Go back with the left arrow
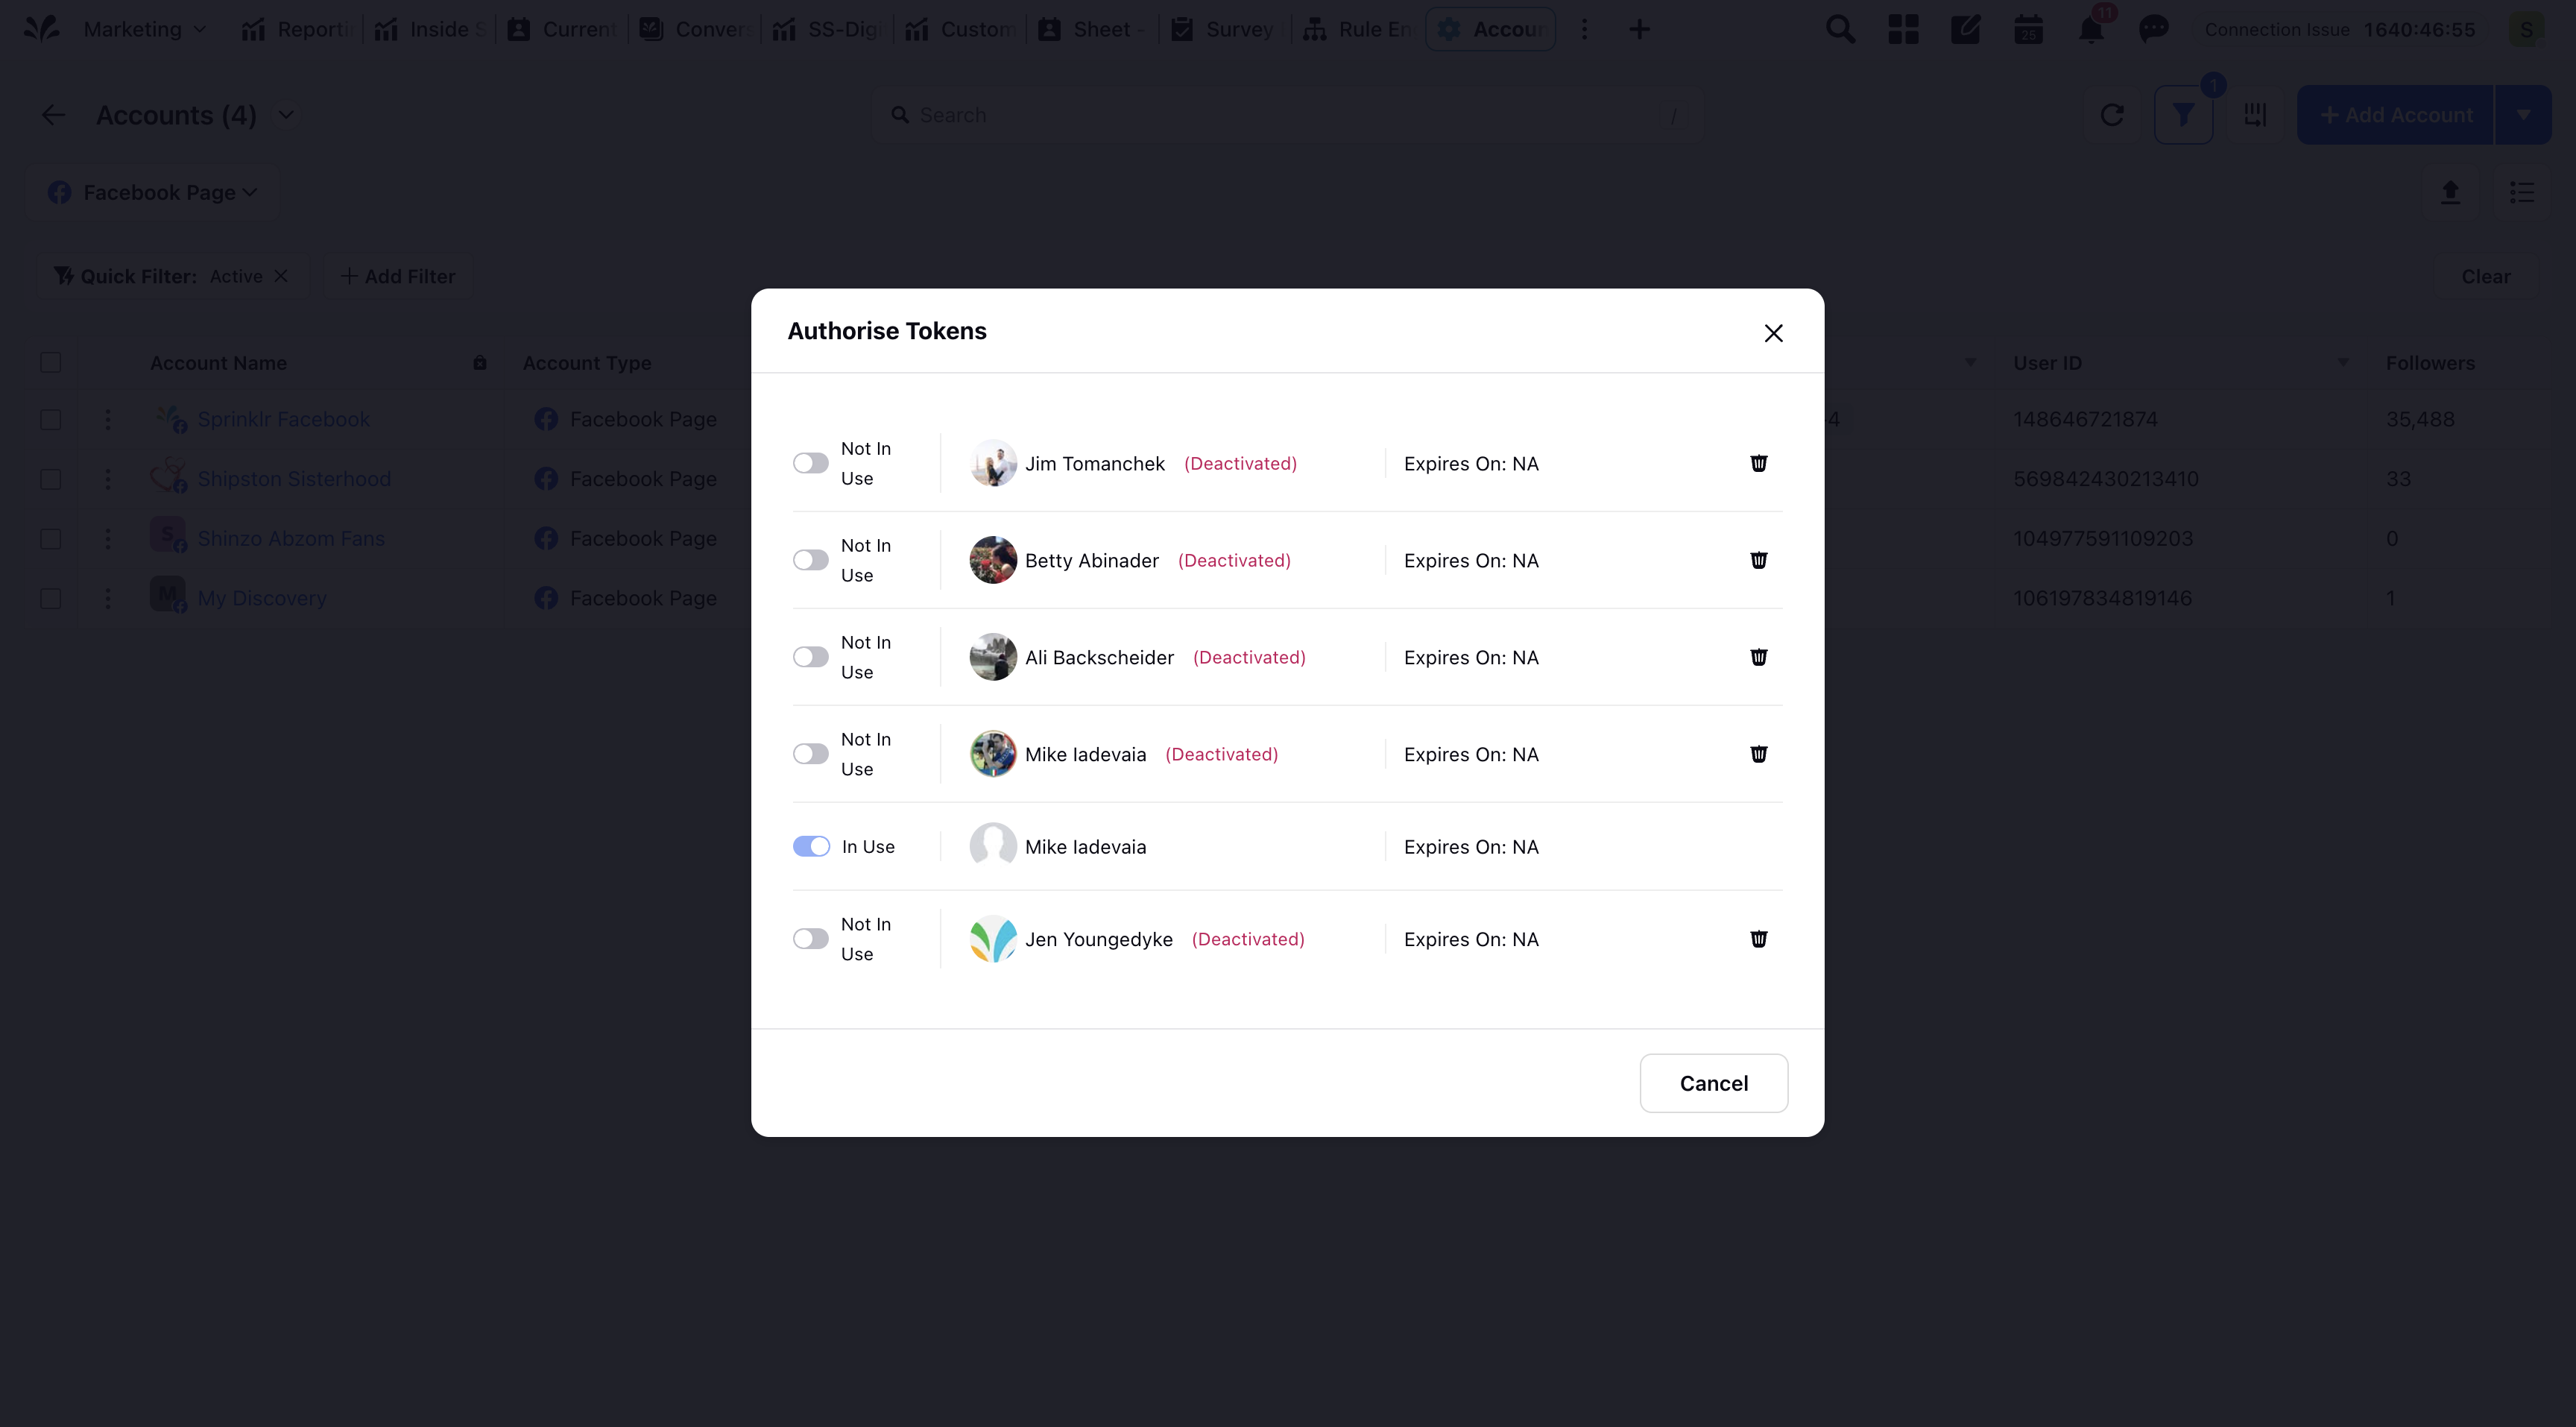The height and width of the screenshot is (1427, 2576). pyautogui.click(x=53, y=115)
